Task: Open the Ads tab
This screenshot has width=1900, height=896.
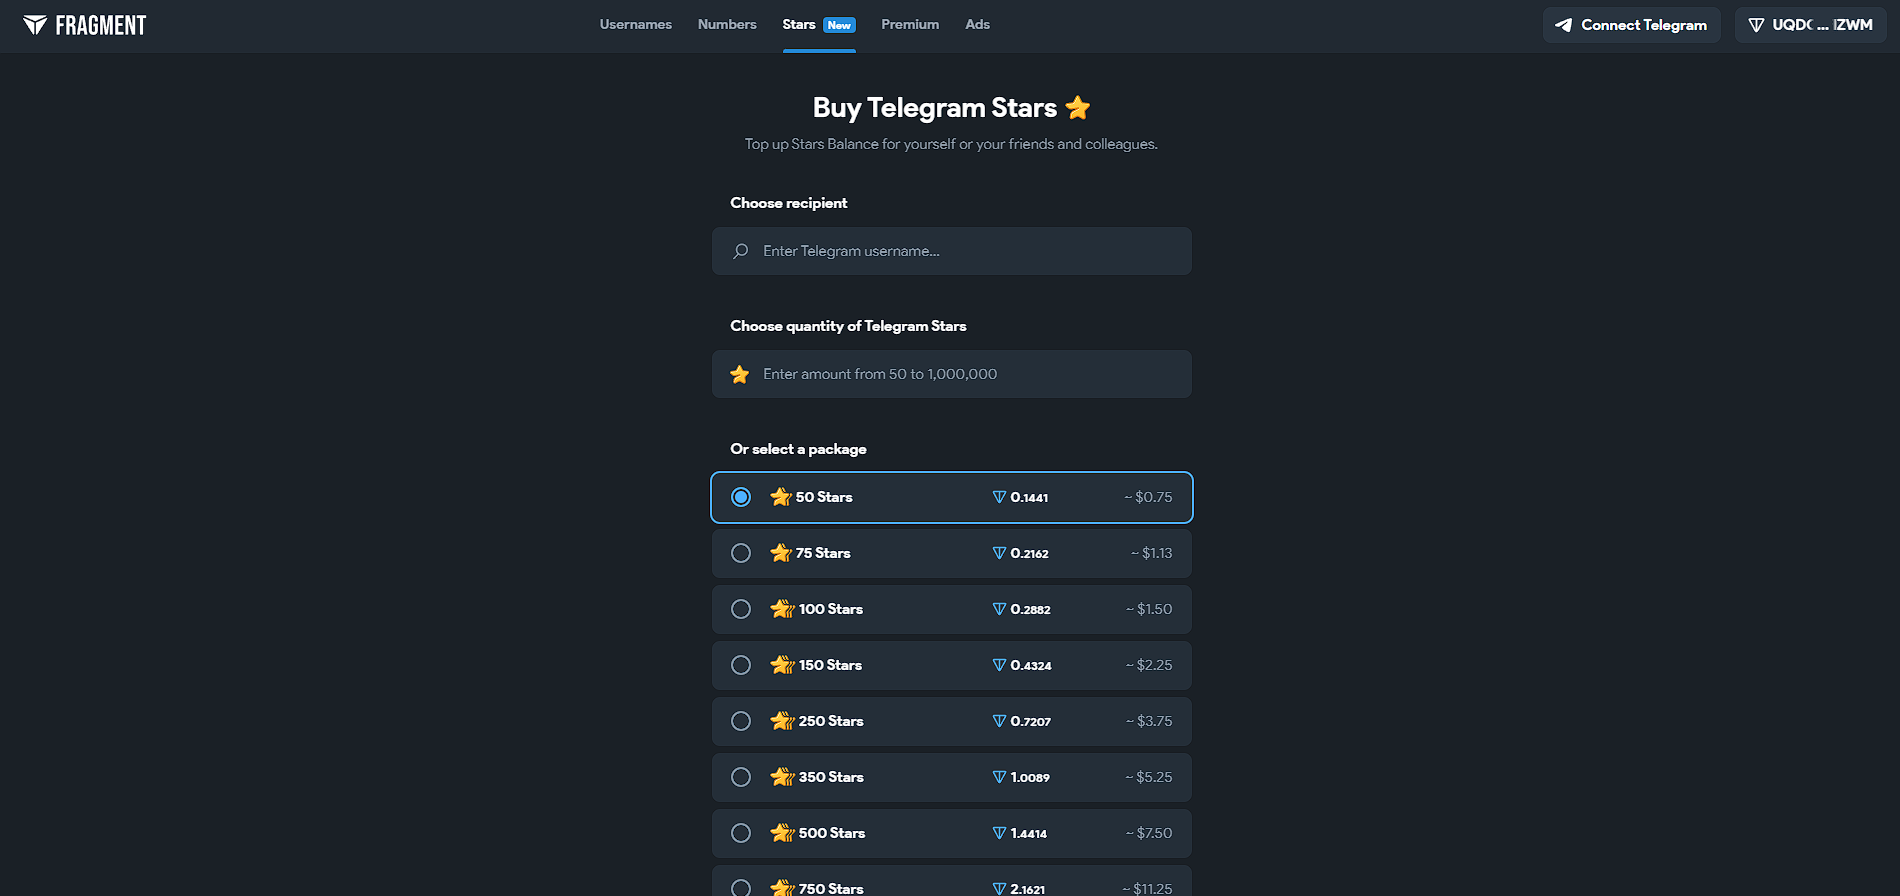Action: (x=977, y=25)
